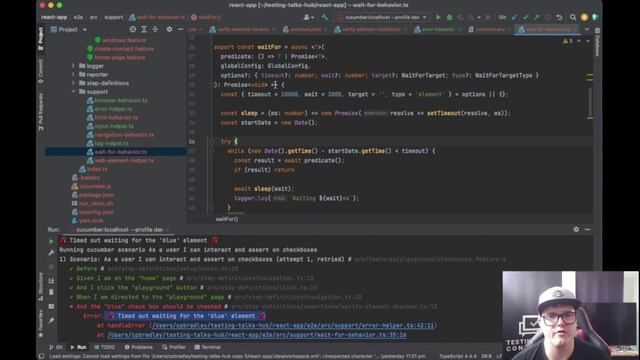Click support breadcrumb in navigation bar
640x360 pixels.
point(113,17)
